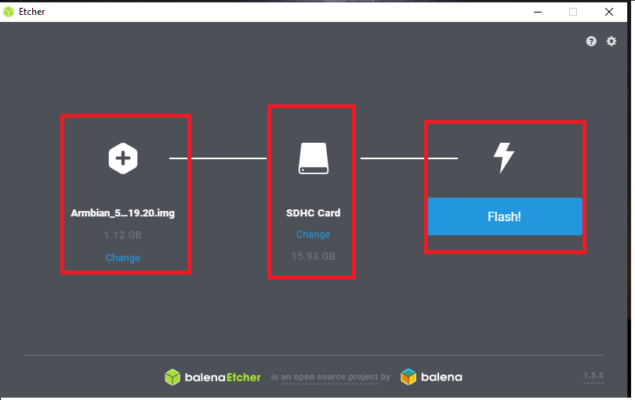
Task: Click the drive icon above SDHC Card
Action: [313, 157]
